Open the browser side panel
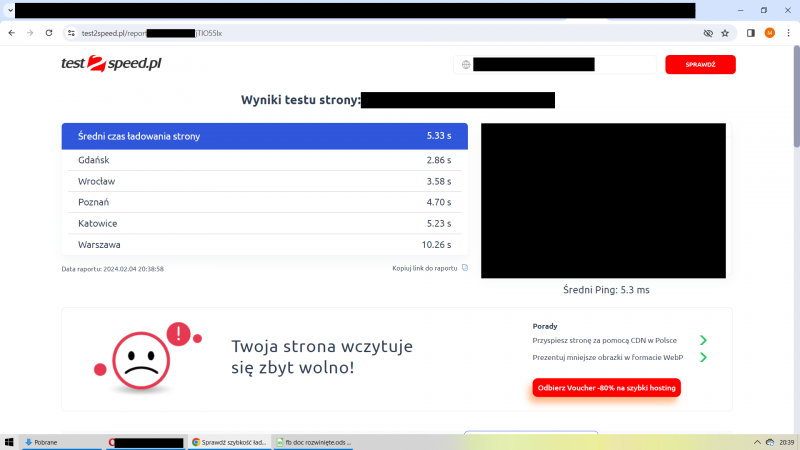The width and height of the screenshot is (800, 450). (751, 33)
